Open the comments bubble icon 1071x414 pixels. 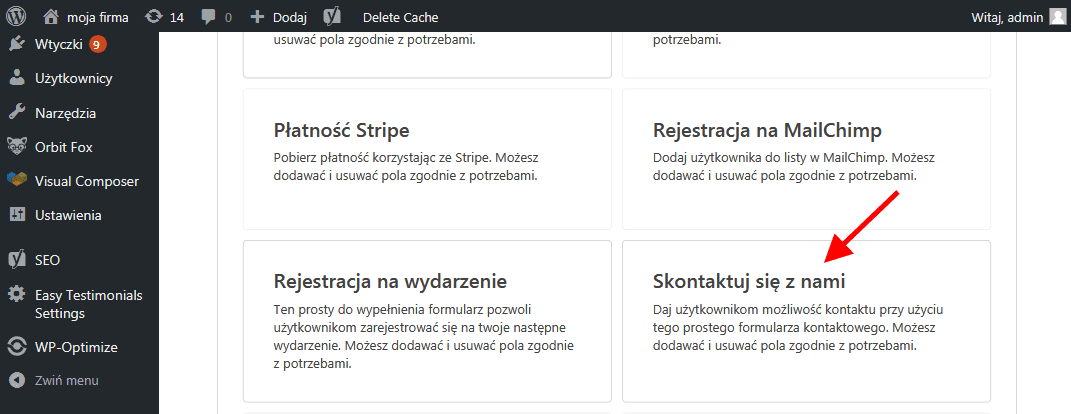click(209, 17)
